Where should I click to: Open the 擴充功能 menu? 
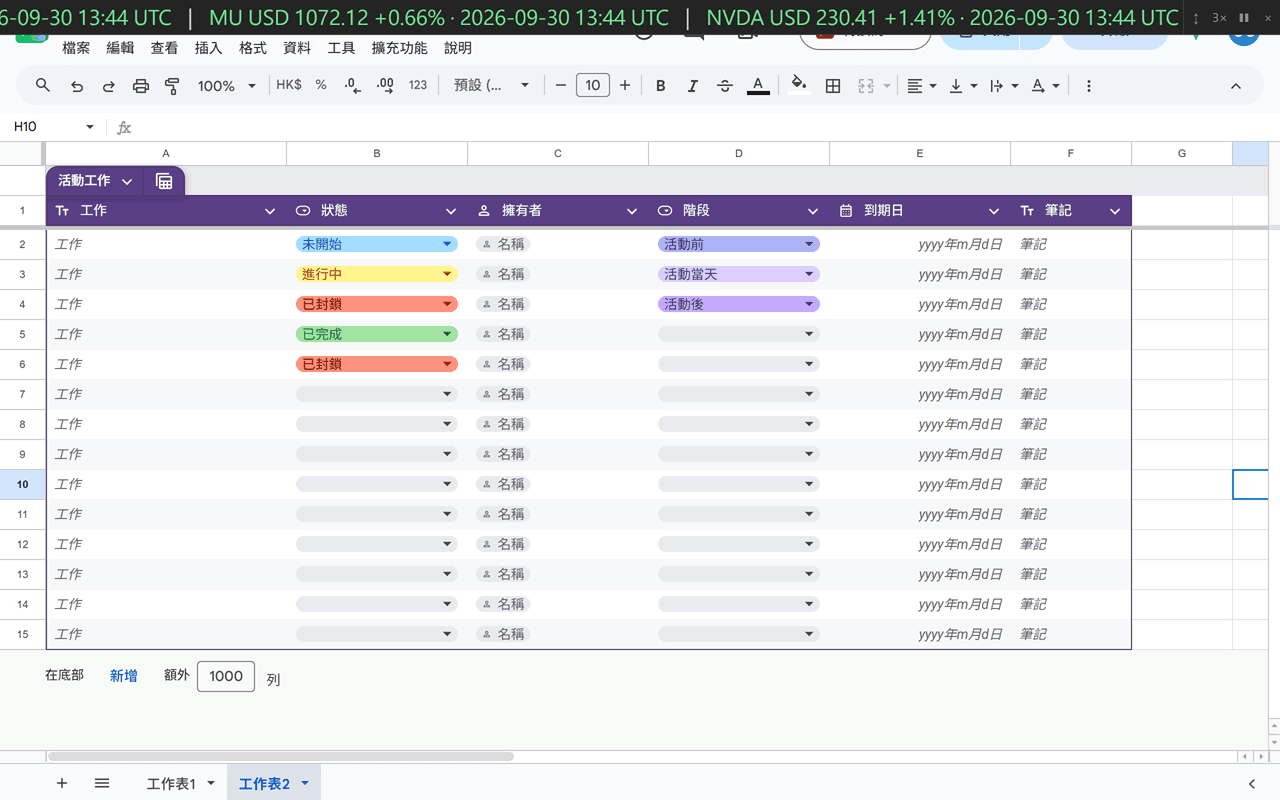[x=399, y=48]
